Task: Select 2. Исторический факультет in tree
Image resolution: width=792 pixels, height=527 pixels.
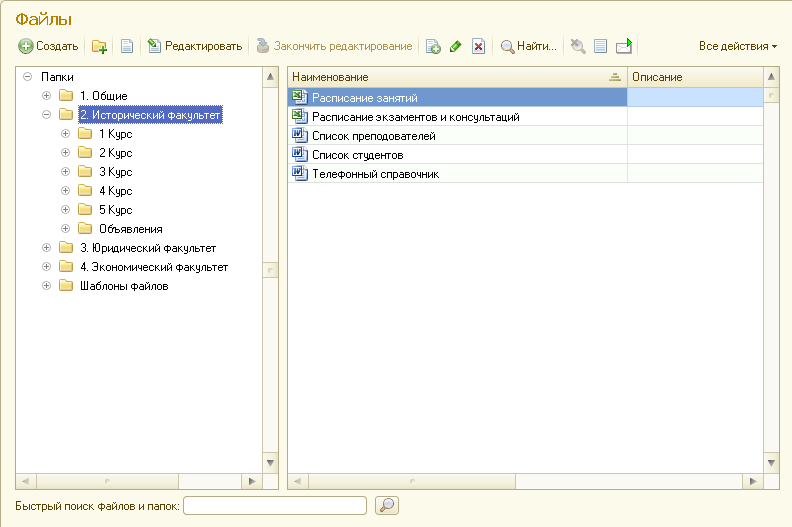Action: click(150, 115)
